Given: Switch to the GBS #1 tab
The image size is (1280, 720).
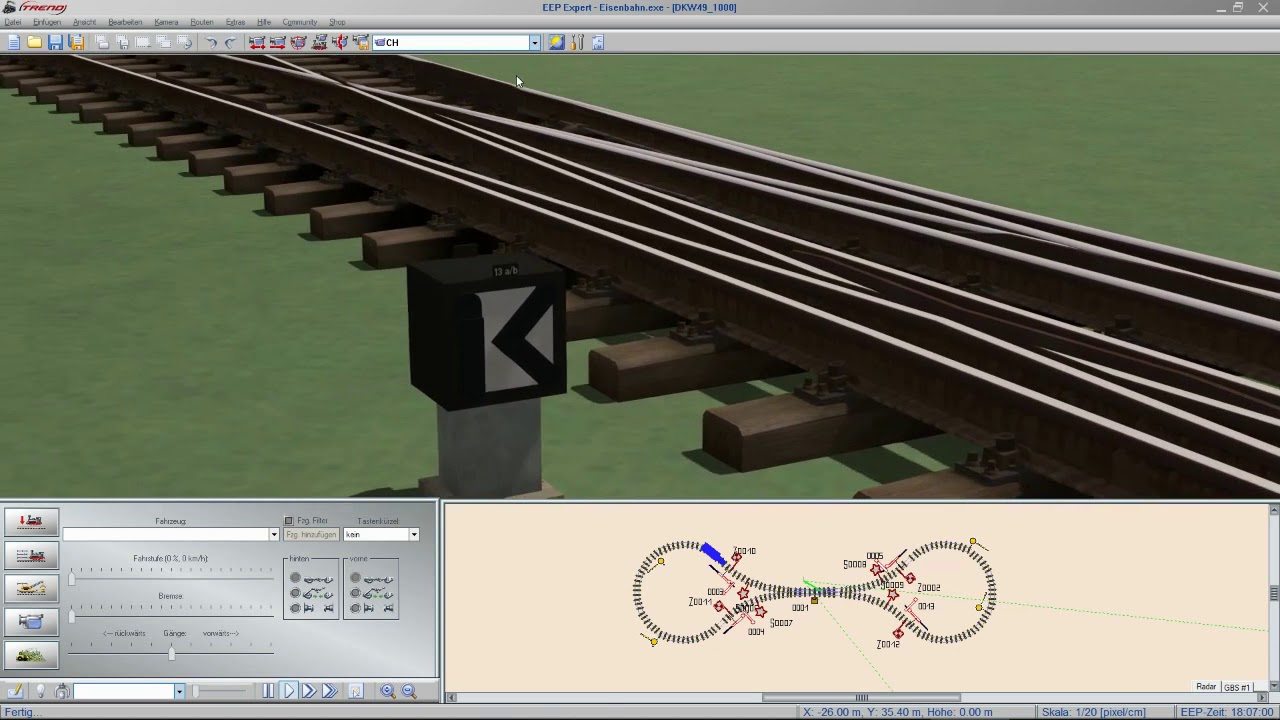Looking at the screenshot, I should click(x=1237, y=687).
